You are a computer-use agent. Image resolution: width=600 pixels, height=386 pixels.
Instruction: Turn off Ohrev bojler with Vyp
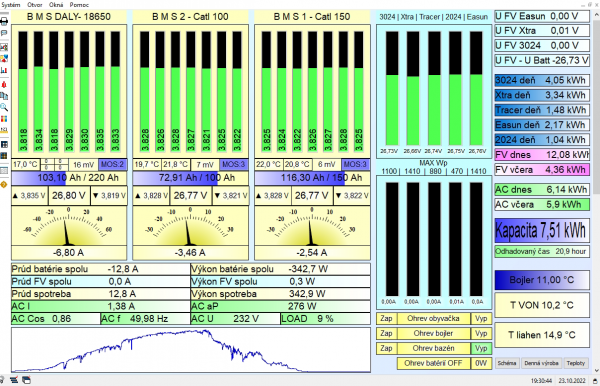tap(481, 333)
